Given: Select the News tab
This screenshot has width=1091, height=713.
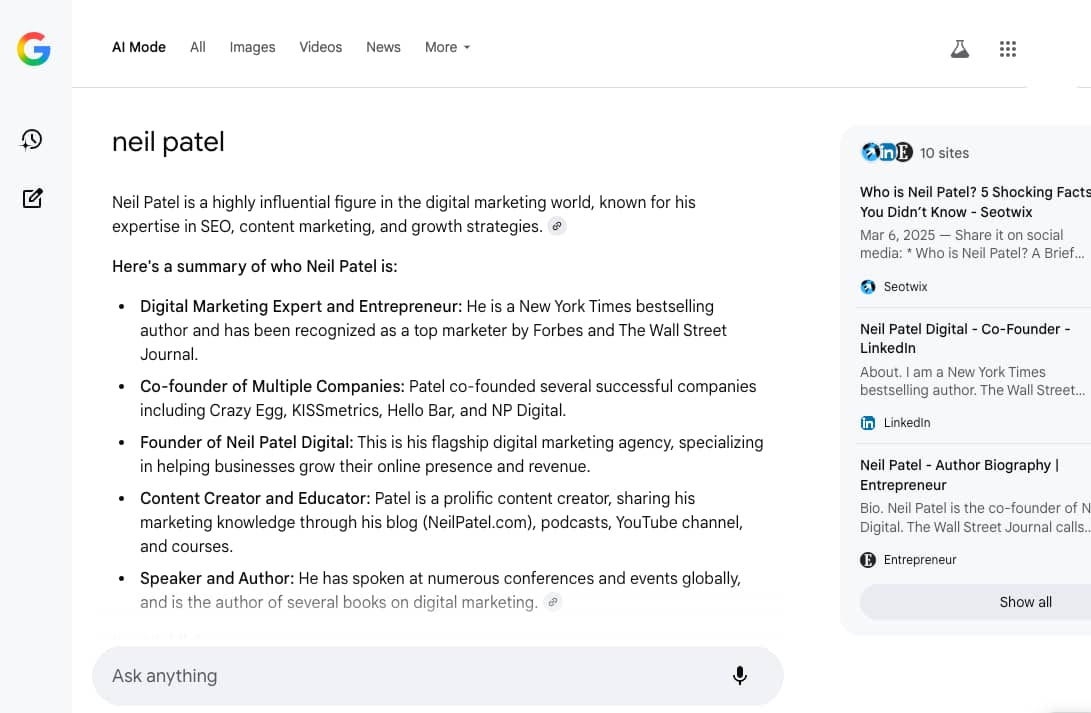Looking at the screenshot, I should (383, 47).
